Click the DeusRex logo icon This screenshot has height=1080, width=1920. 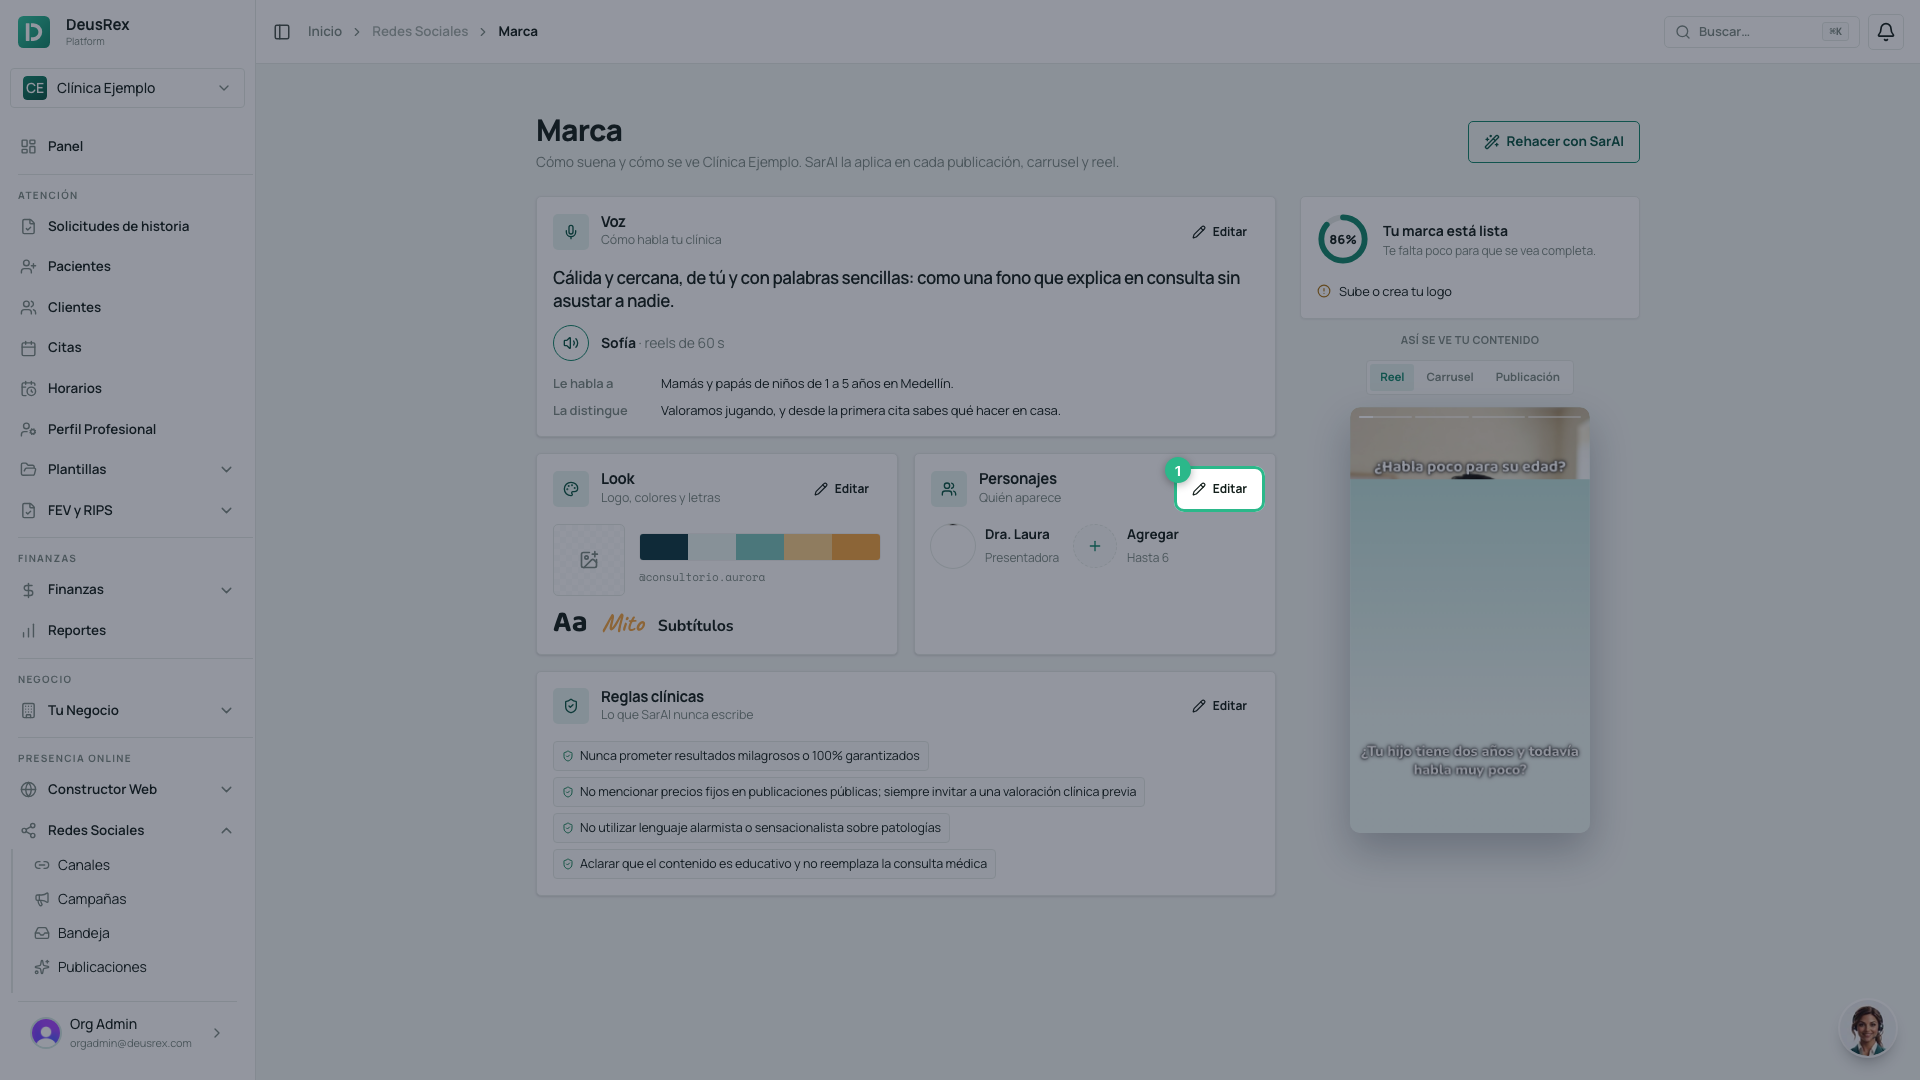(x=34, y=32)
